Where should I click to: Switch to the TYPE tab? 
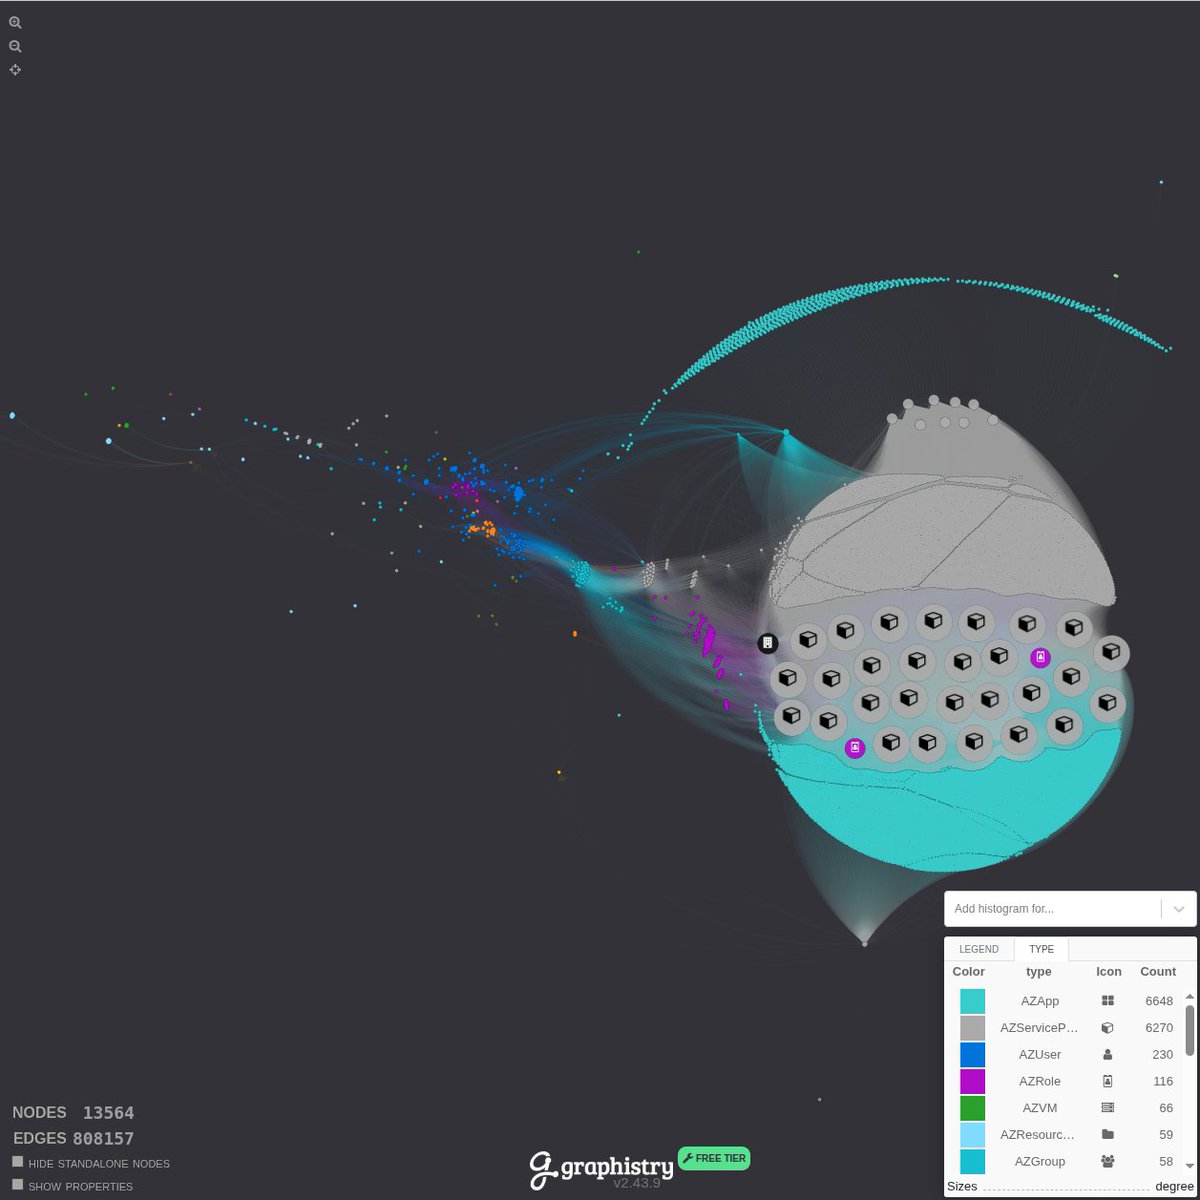pos(1042,949)
